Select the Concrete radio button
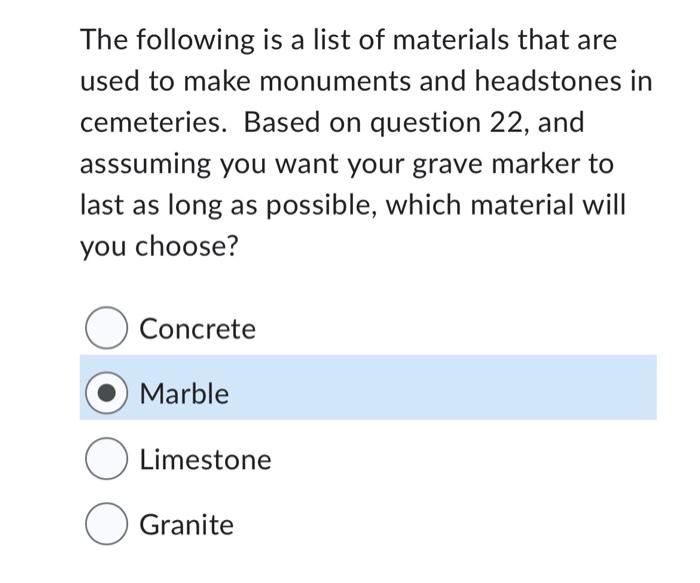The image size is (700, 583). pos(106,328)
